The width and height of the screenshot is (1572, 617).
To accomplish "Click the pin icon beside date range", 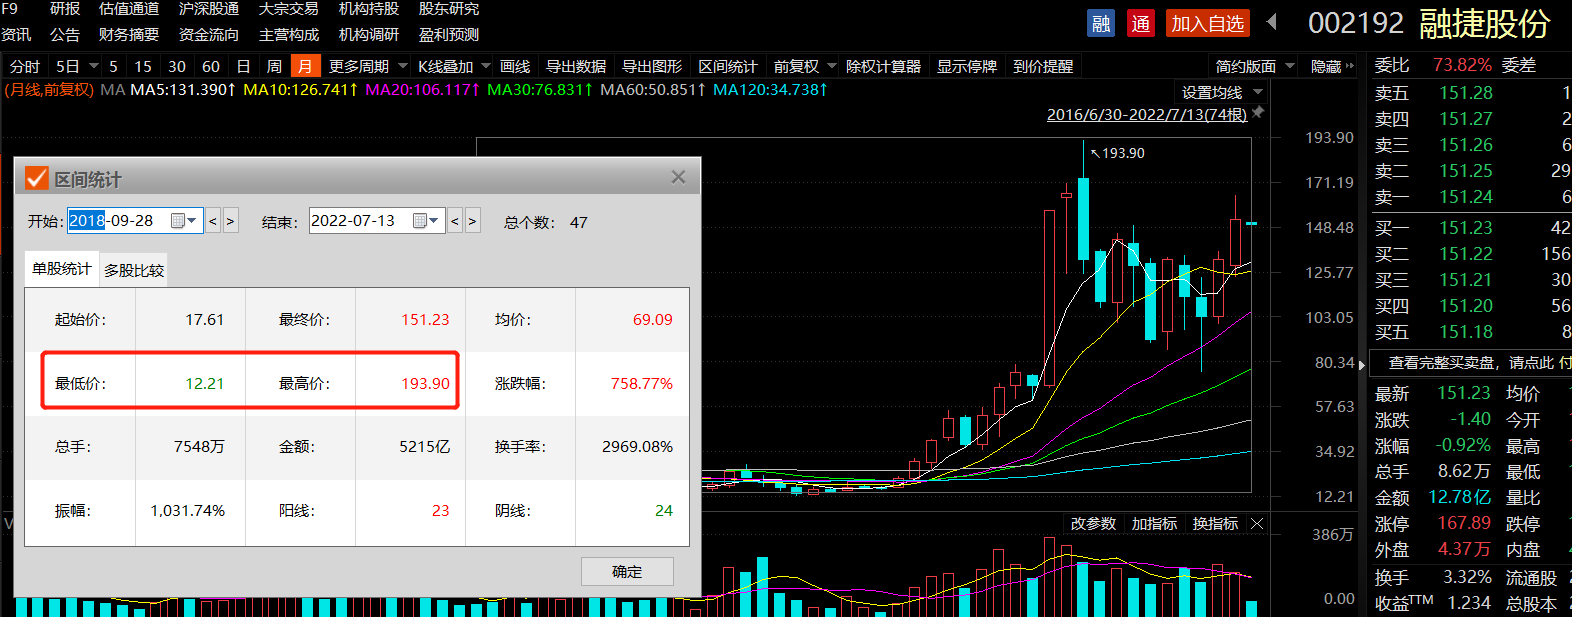I will [1258, 113].
